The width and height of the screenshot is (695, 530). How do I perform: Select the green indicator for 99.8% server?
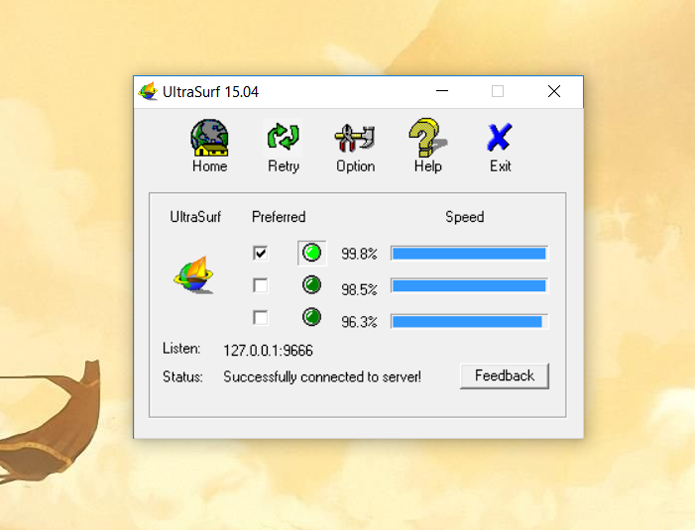pyautogui.click(x=312, y=253)
